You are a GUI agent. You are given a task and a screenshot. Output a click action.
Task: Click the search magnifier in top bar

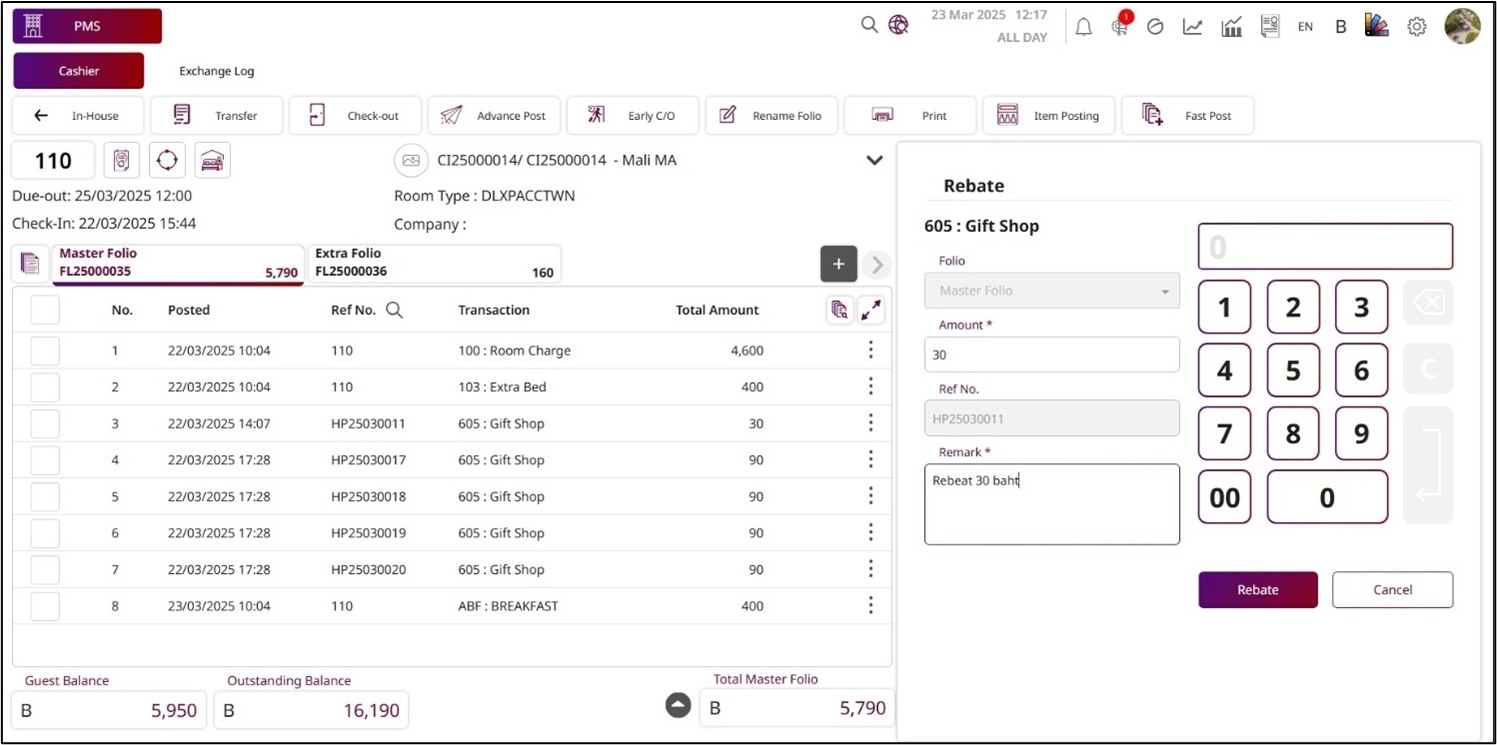tap(869, 25)
